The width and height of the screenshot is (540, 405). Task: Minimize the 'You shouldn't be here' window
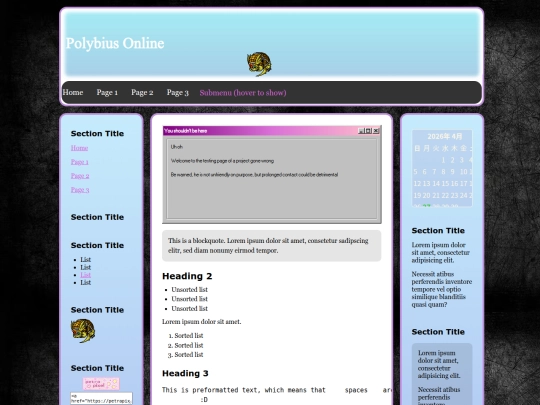[x=361, y=131]
